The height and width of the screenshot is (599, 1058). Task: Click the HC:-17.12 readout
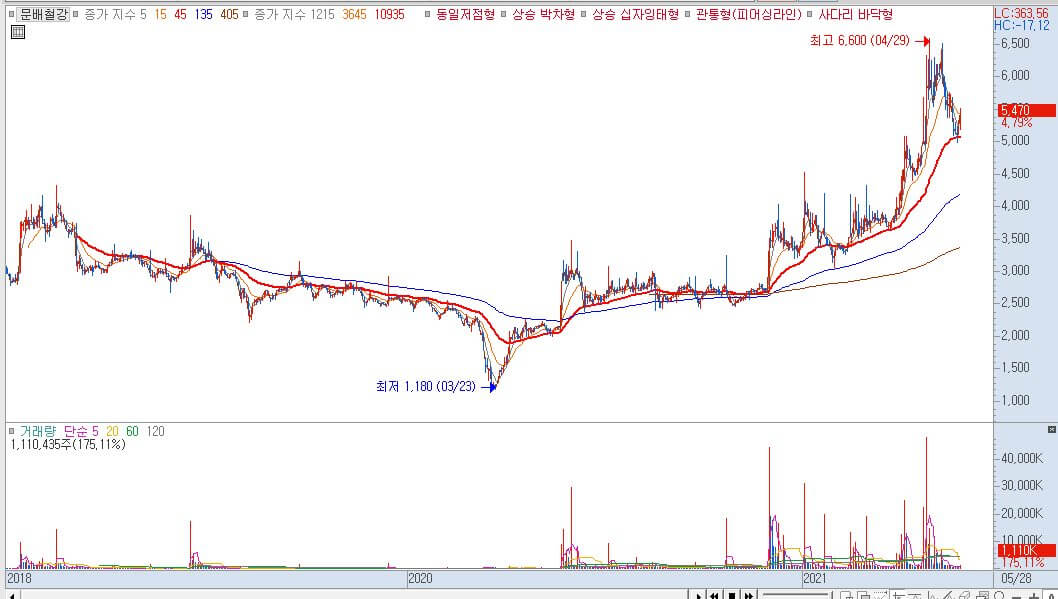pyautogui.click(x=1022, y=26)
